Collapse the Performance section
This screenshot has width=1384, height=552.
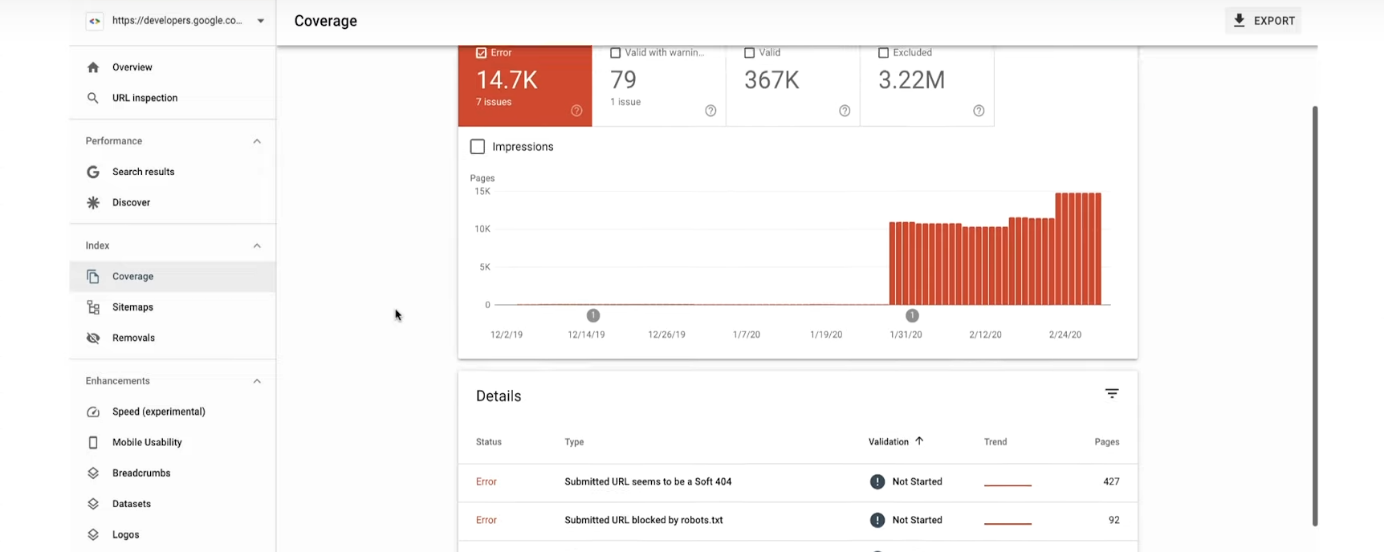(257, 141)
